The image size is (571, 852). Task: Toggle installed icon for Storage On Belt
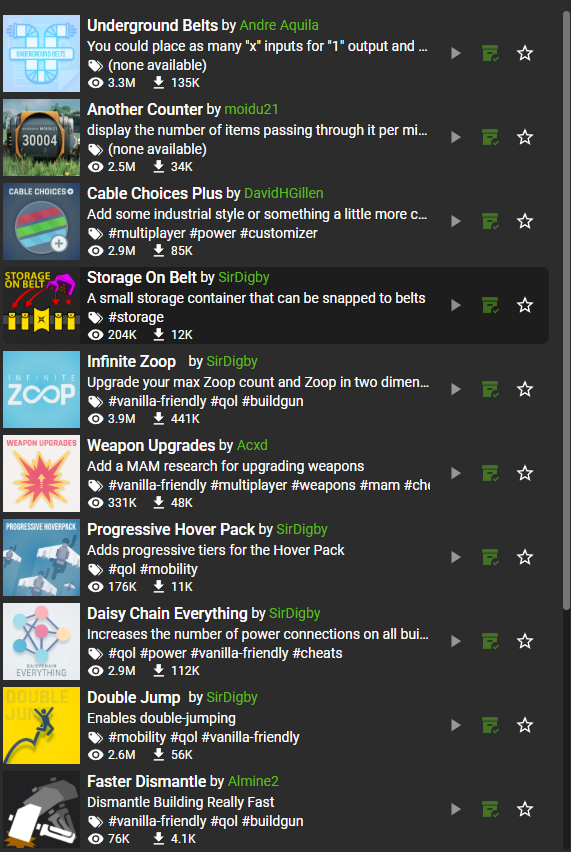click(x=491, y=305)
